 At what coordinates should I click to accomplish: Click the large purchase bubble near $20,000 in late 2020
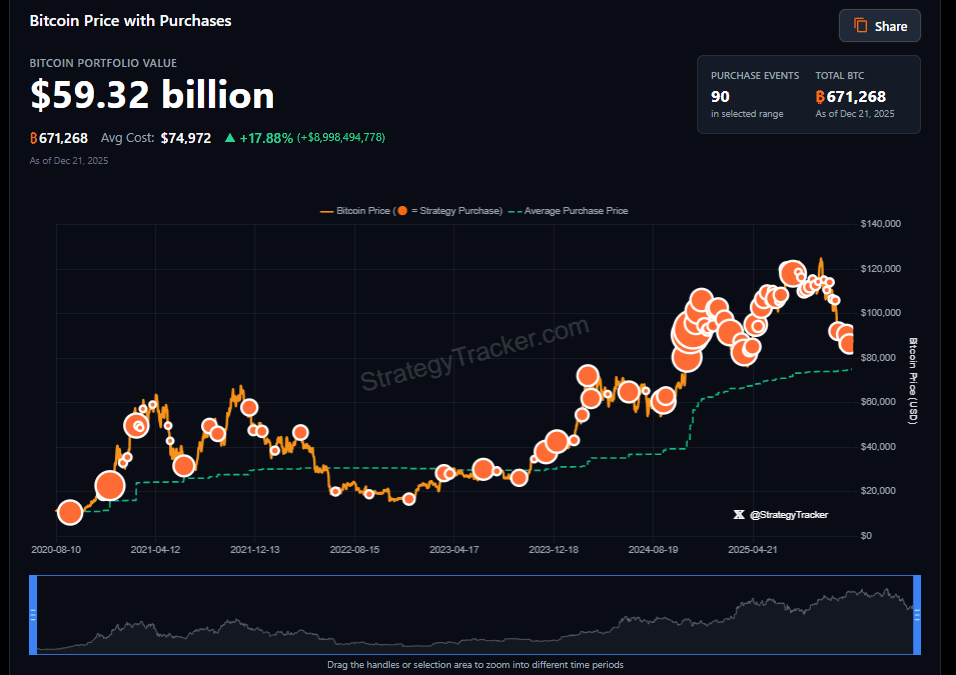[x=110, y=486]
